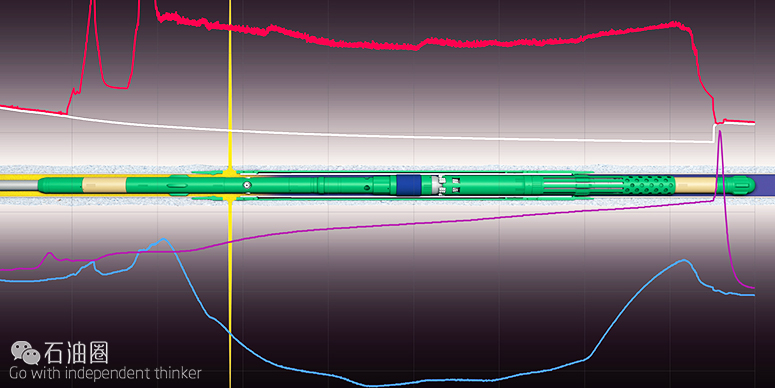Click the perforated green screen section
Image resolution: width=775 pixels, height=388 pixels.
(648, 185)
